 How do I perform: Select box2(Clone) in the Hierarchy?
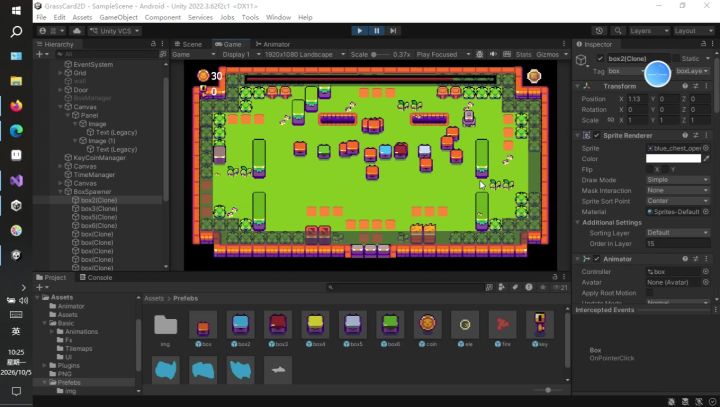tap(99, 200)
